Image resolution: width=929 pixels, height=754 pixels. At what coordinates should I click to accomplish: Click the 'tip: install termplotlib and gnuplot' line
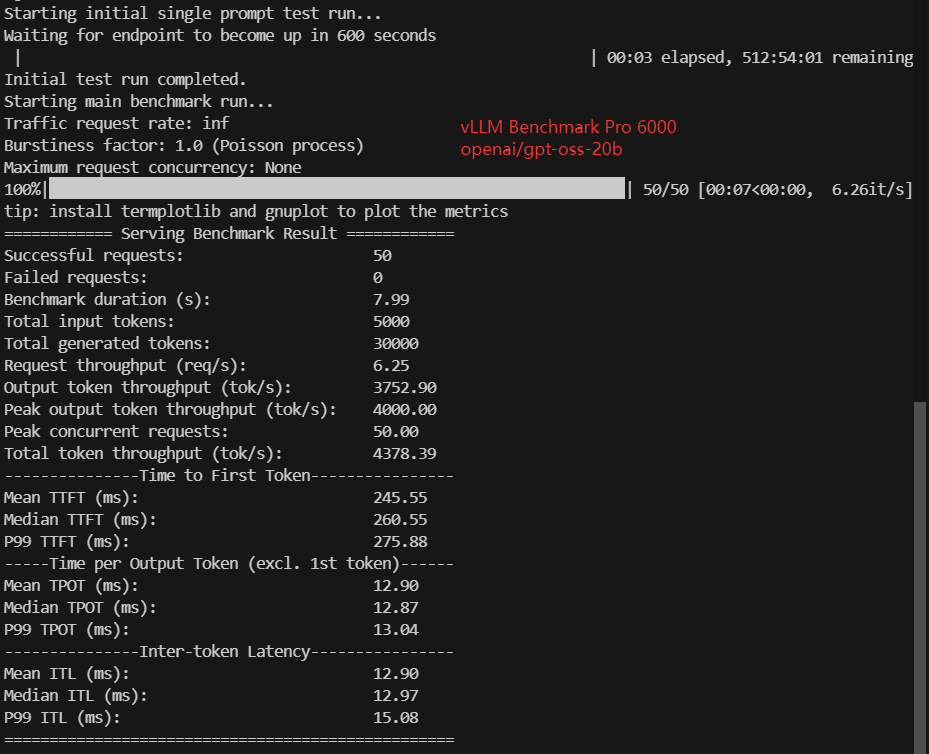pos(256,211)
